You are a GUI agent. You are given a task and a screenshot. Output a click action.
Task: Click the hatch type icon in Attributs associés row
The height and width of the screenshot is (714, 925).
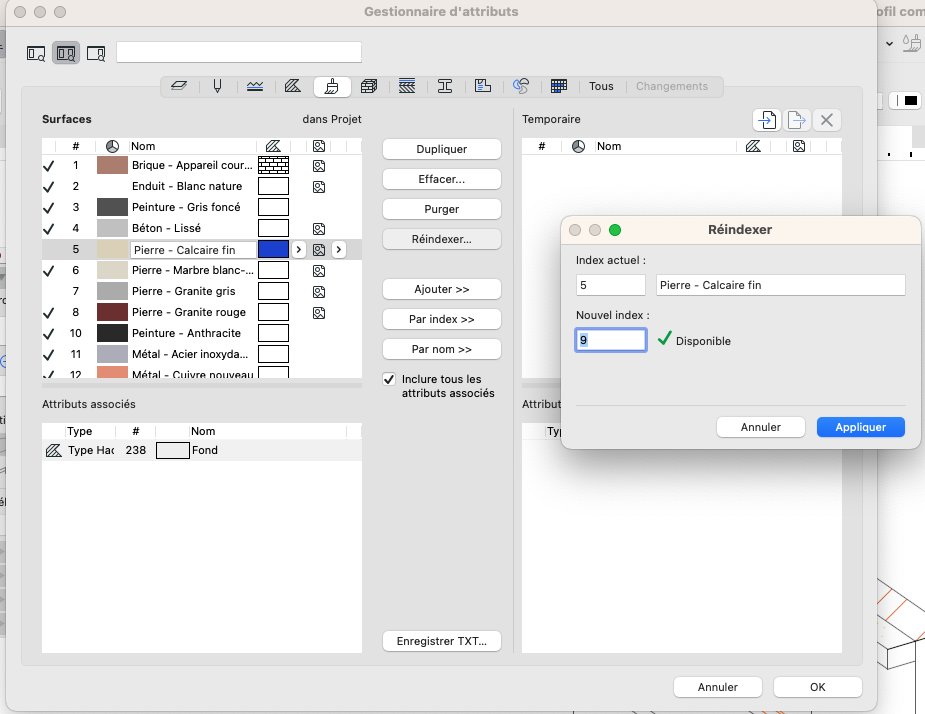click(54, 451)
